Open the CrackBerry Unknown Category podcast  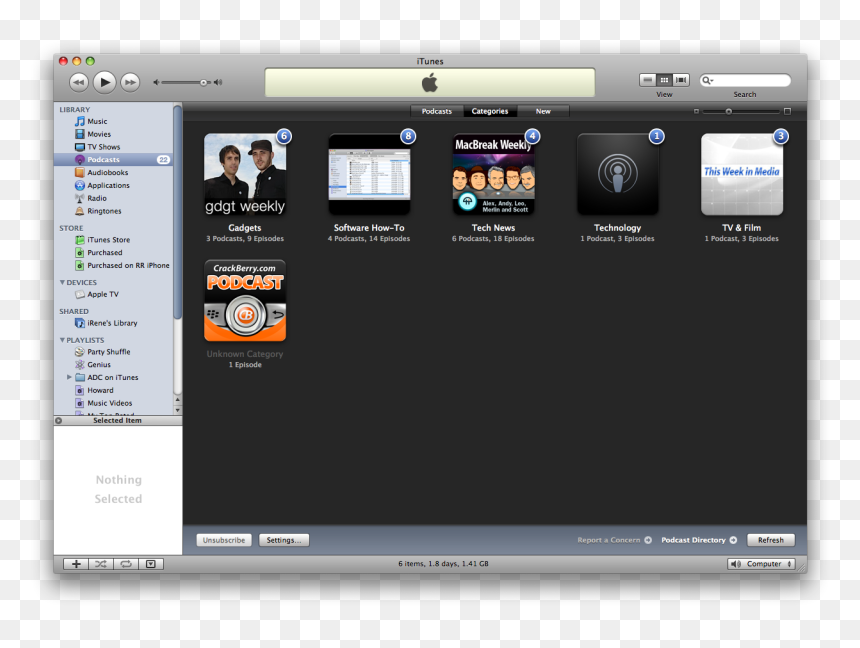245,301
